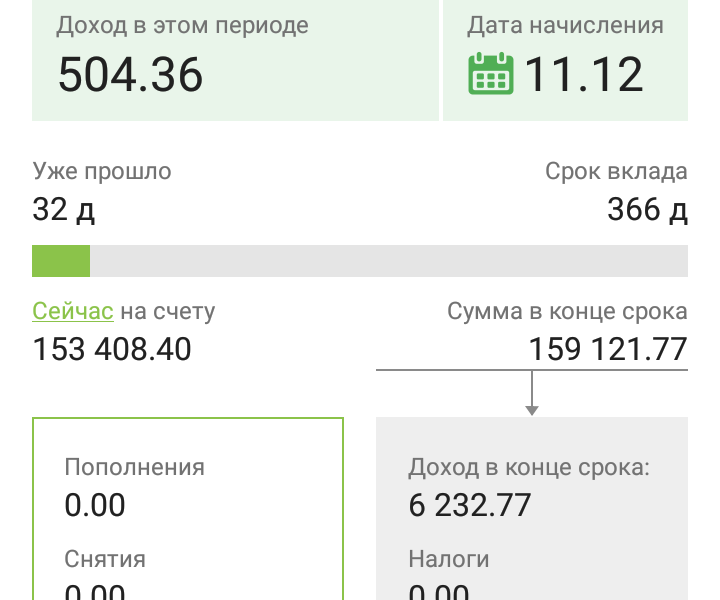Click the Дата начисления label
Screen dimensions: 720x600
pos(565,26)
